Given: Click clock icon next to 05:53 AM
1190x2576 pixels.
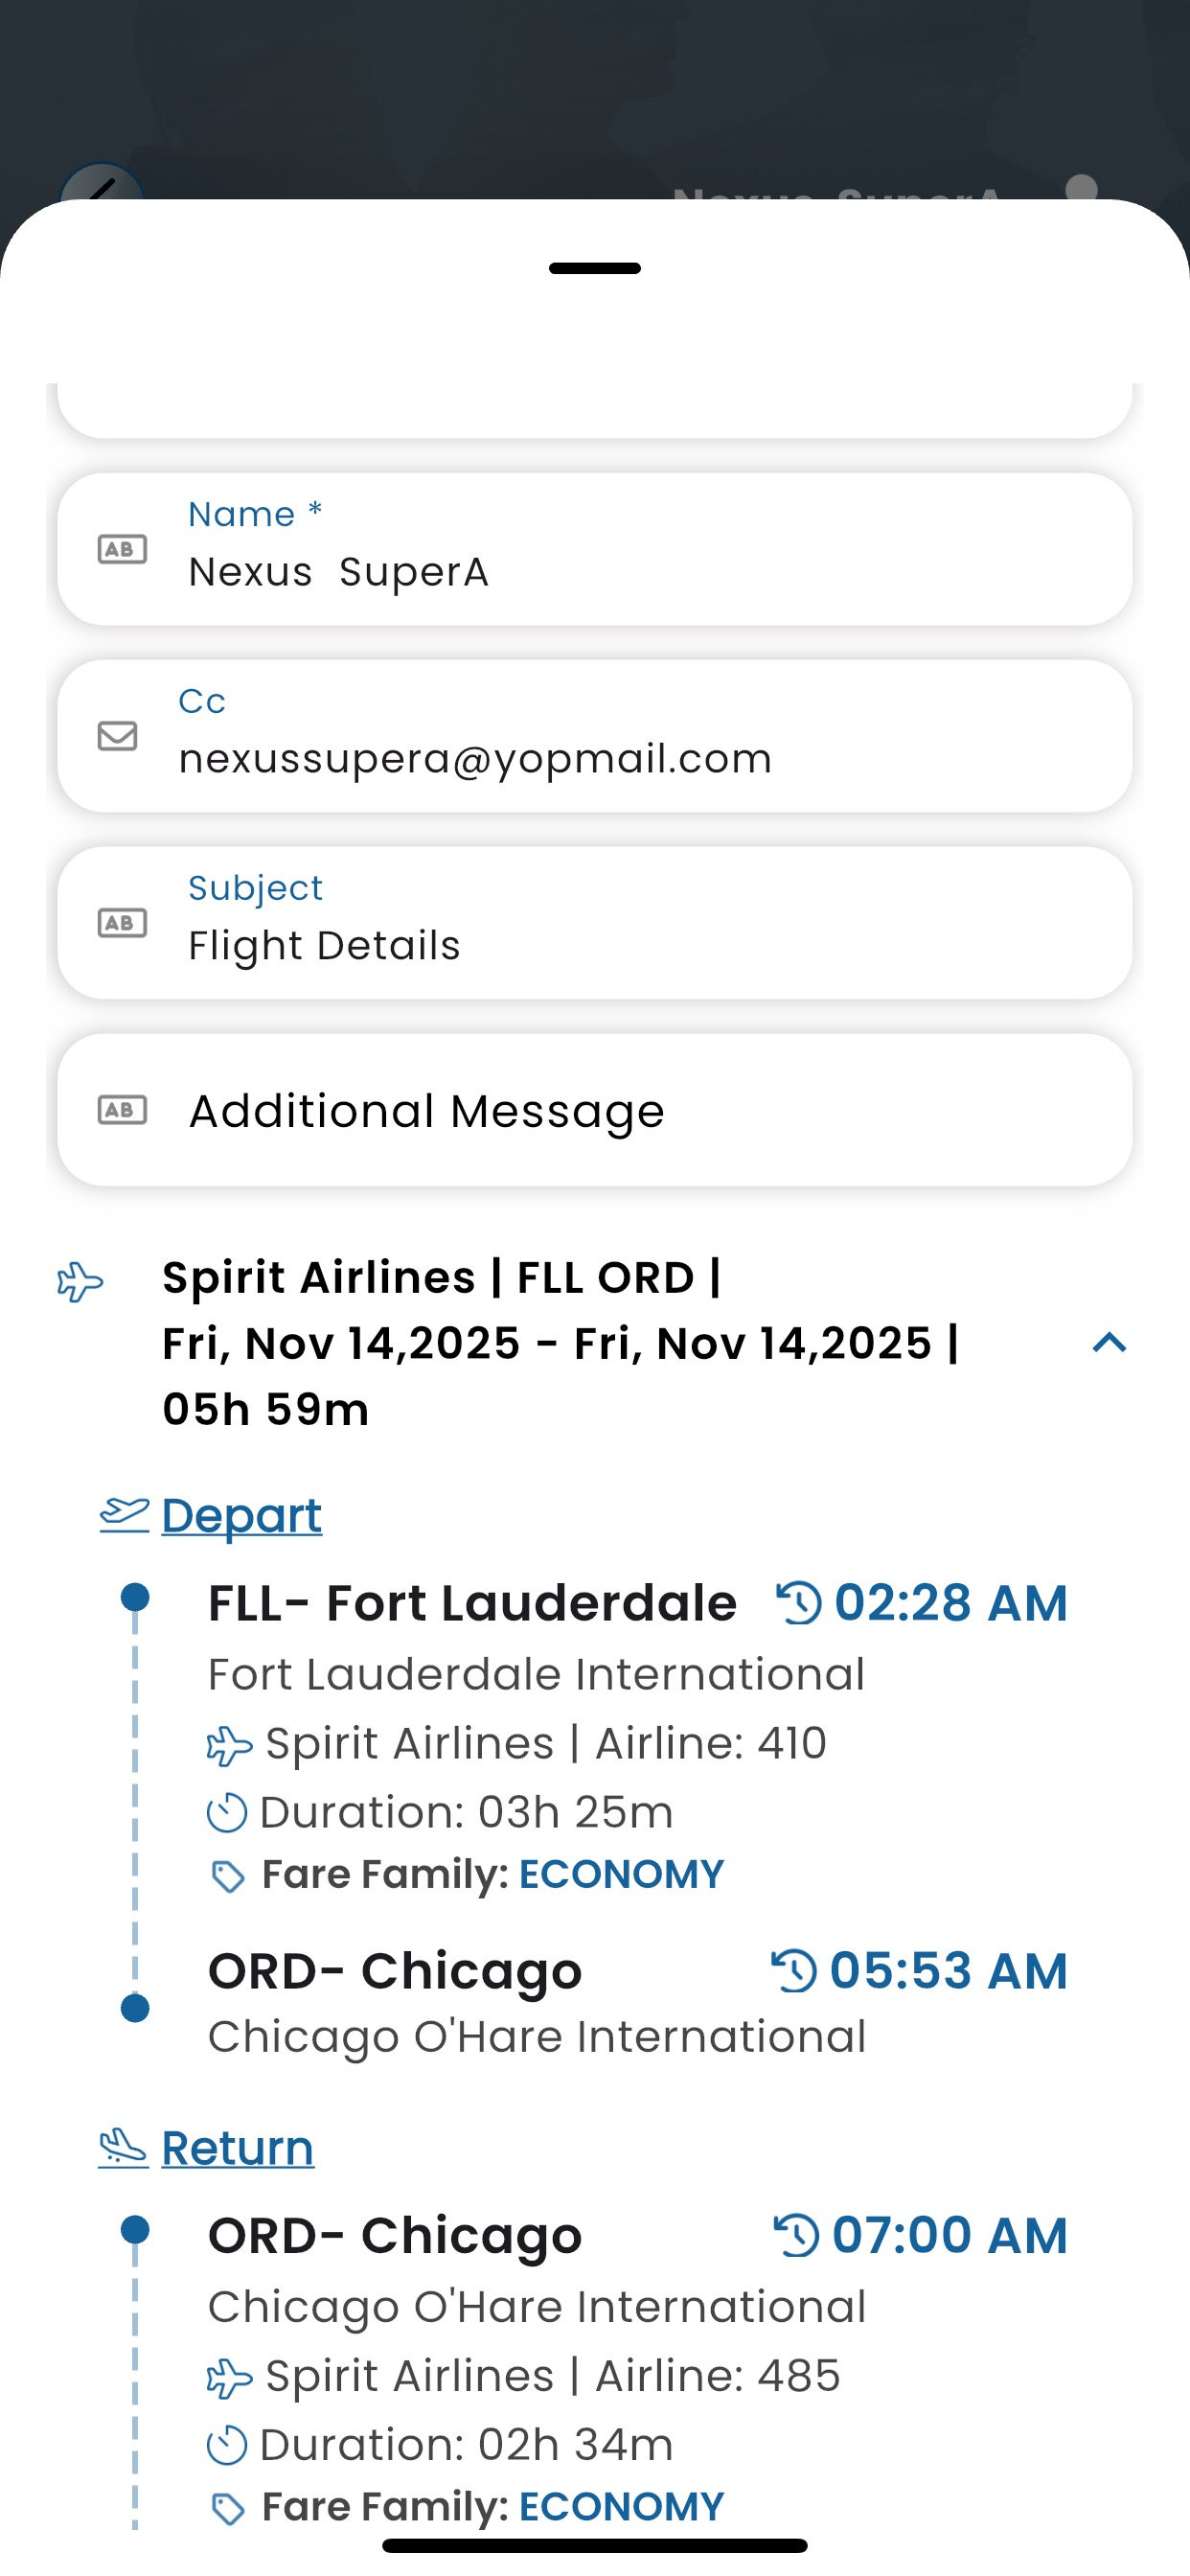Looking at the screenshot, I should coord(795,1970).
